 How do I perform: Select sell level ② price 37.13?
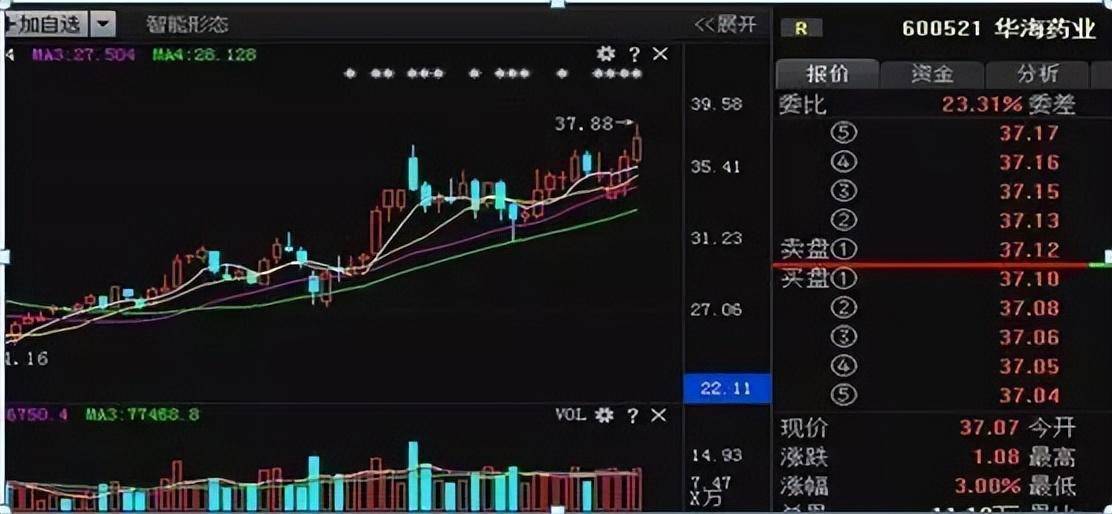(x=1029, y=220)
